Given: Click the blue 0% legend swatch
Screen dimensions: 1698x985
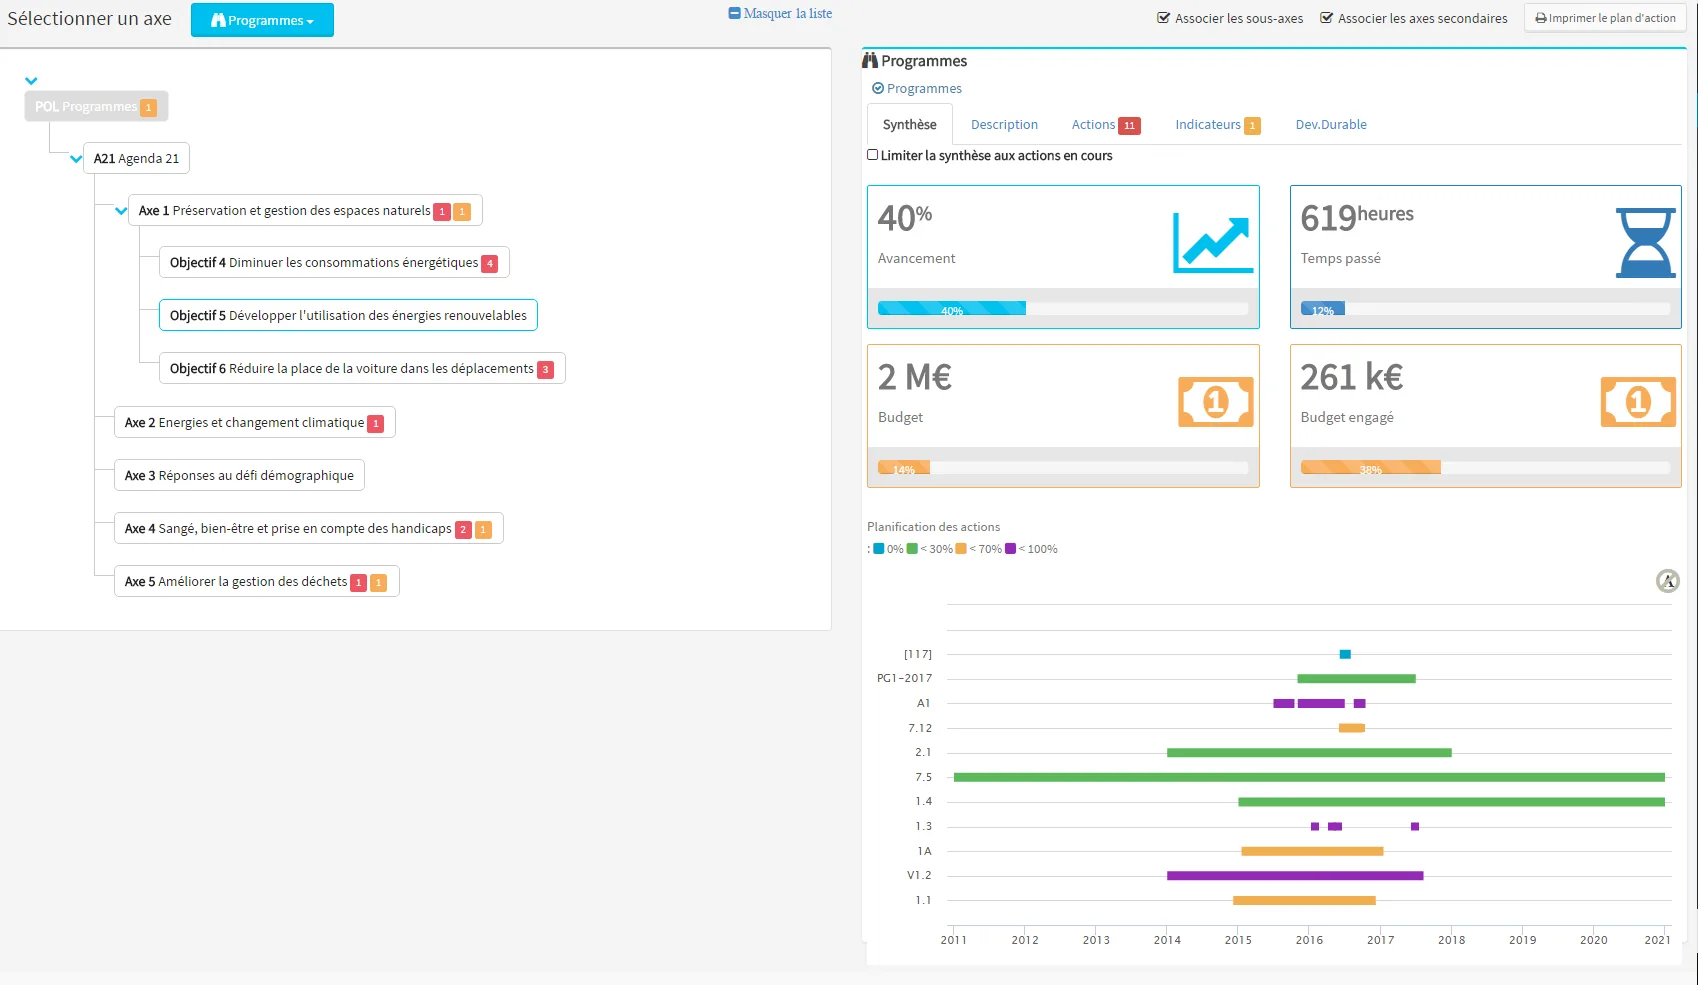Looking at the screenshot, I should (879, 549).
